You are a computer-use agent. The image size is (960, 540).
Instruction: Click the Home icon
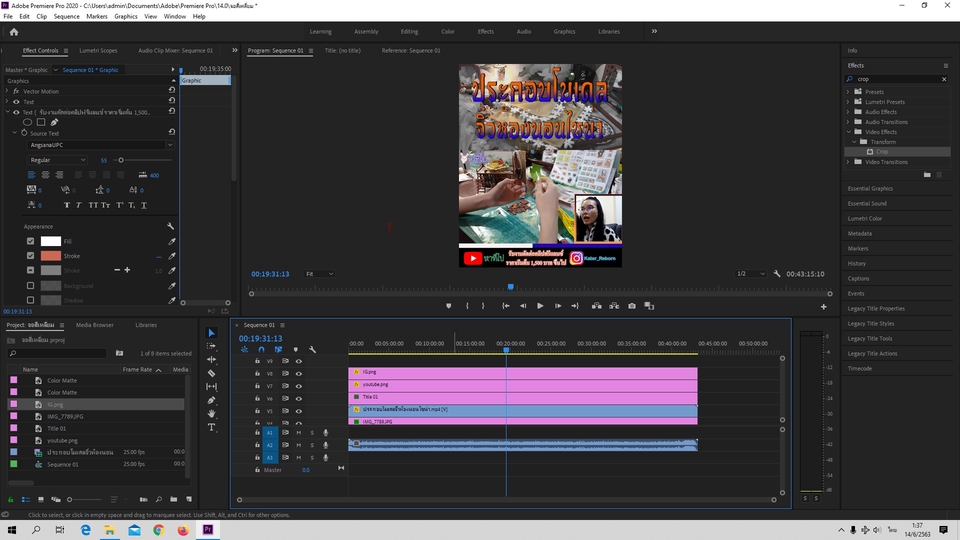click(x=14, y=32)
